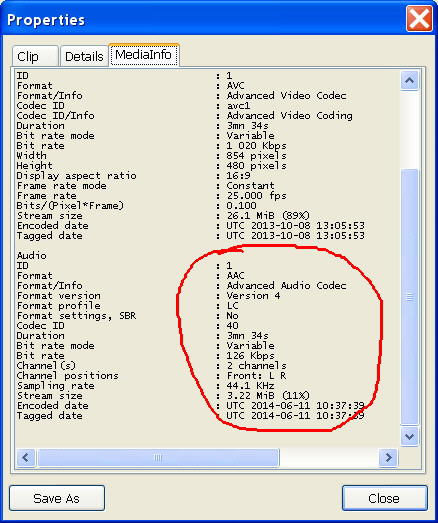The height and width of the screenshot is (523, 438).
Task: Select the MediaInfo tab
Action: (x=144, y=55)
